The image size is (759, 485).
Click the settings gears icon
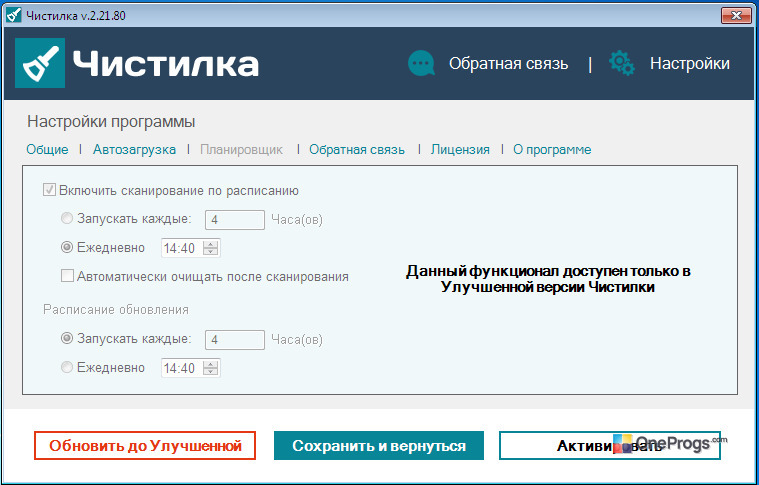click(622, 63)
